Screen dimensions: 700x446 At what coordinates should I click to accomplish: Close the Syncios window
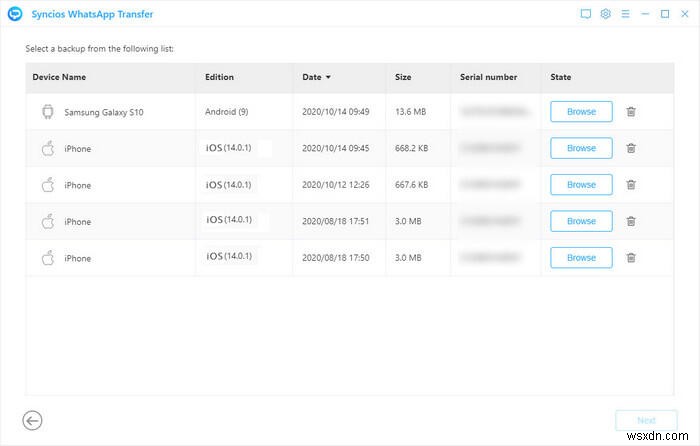click(684, 14)
